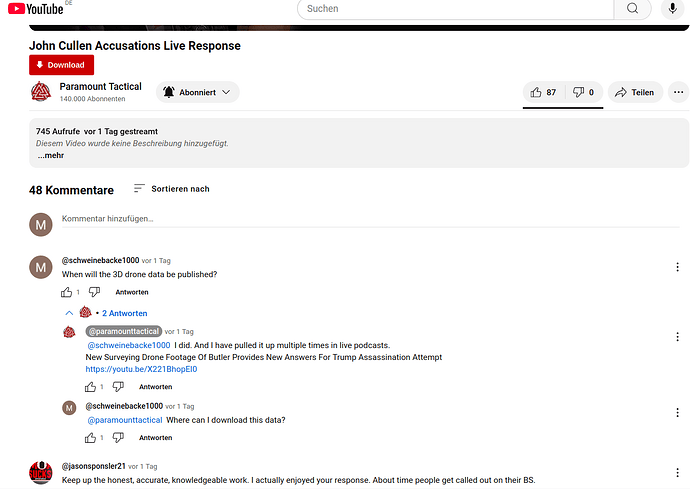Collapse the 2 Antworten replies

pyautogui.click(x=106, y=313)
